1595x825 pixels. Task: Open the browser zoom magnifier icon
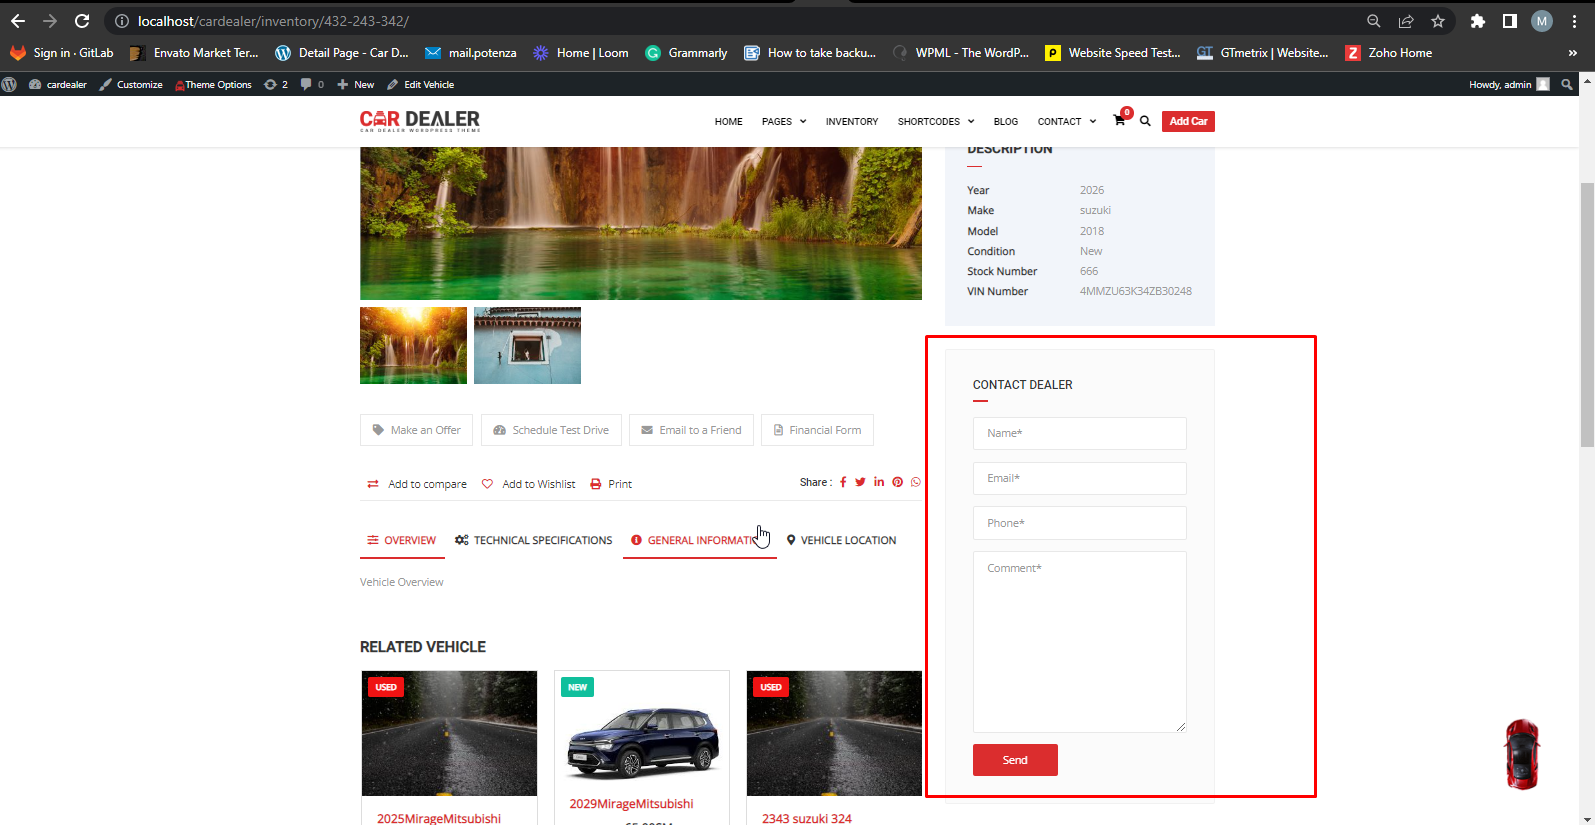[1374, 21]
